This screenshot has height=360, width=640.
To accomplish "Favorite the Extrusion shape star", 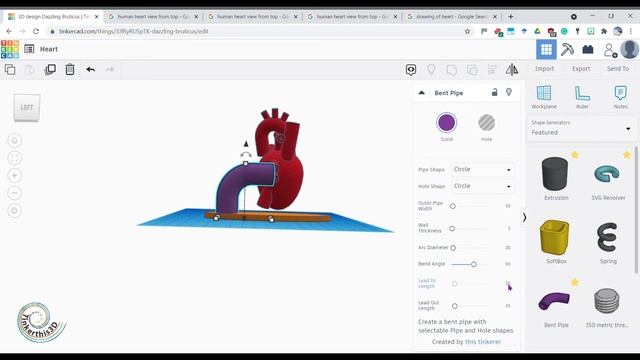I will 575,155.
